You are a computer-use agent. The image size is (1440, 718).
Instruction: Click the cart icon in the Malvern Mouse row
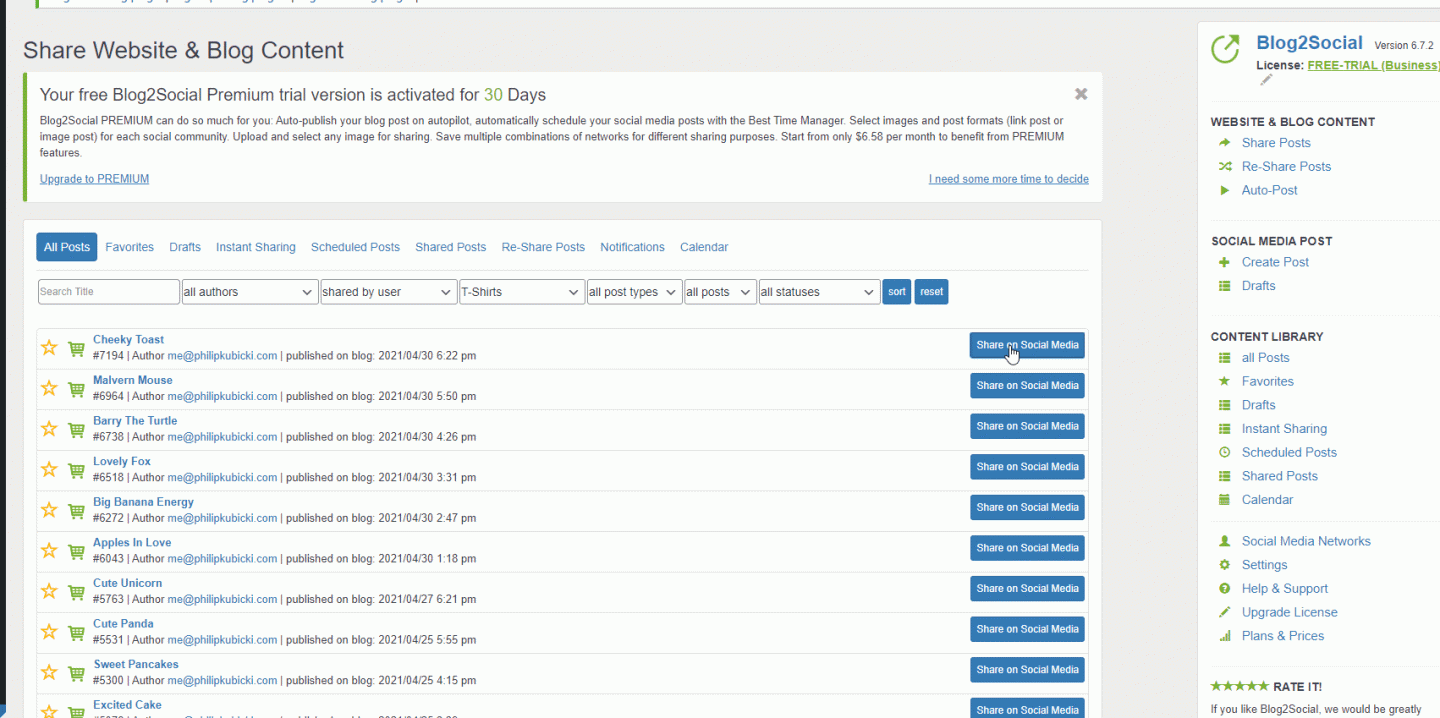tap(76, 389)
